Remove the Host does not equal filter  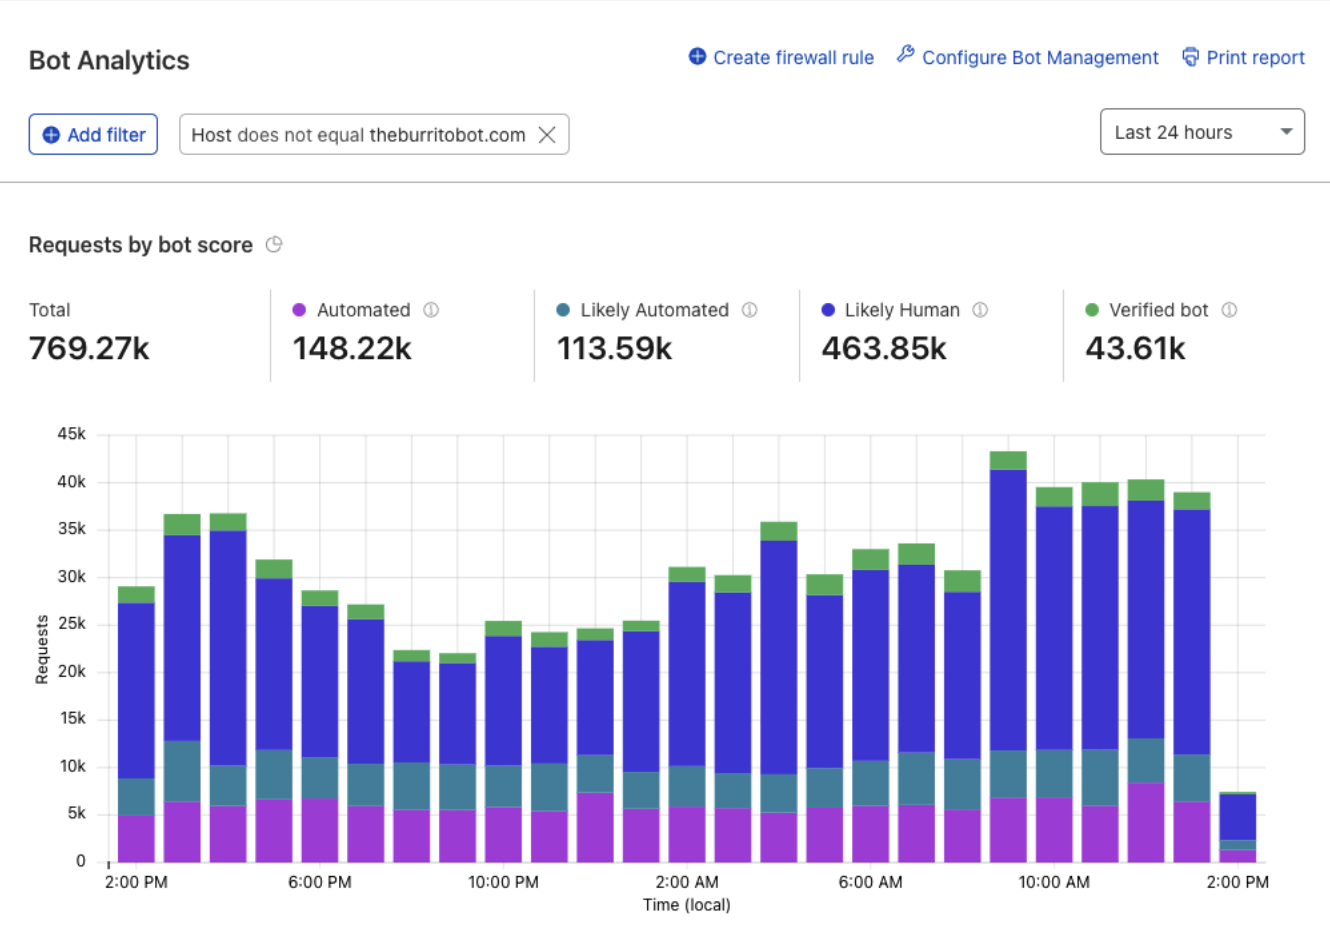point(547,135)
